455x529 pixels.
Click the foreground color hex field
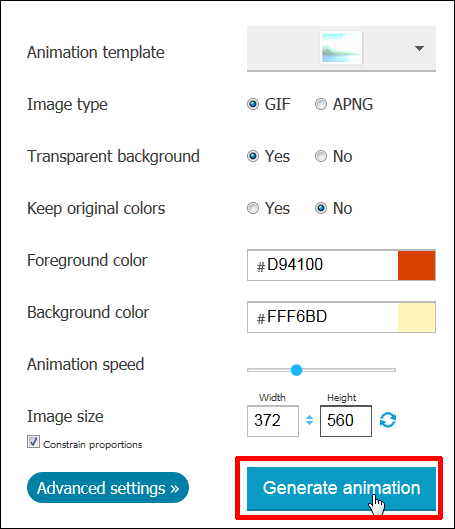click(x=323, y=265)
